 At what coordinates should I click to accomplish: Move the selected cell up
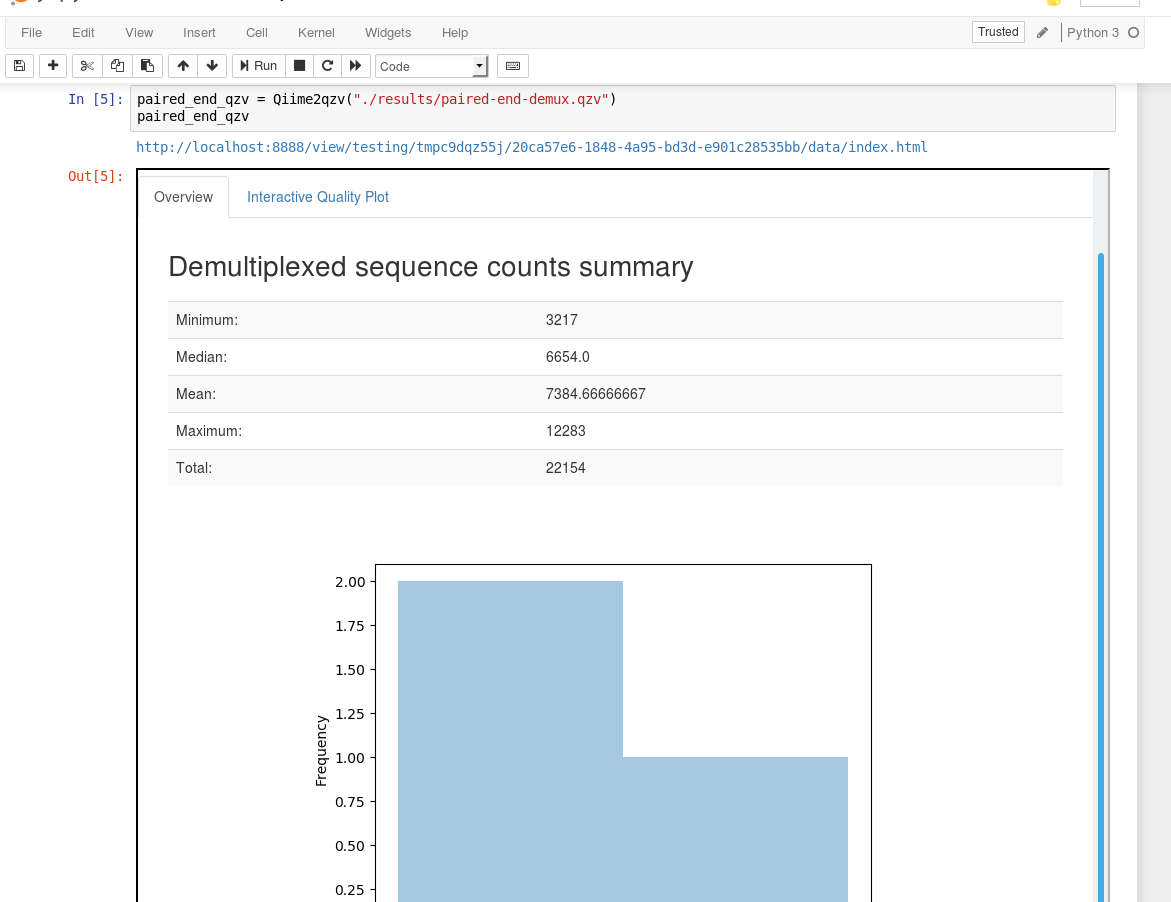pyautogui.click(x=182, y=65)
